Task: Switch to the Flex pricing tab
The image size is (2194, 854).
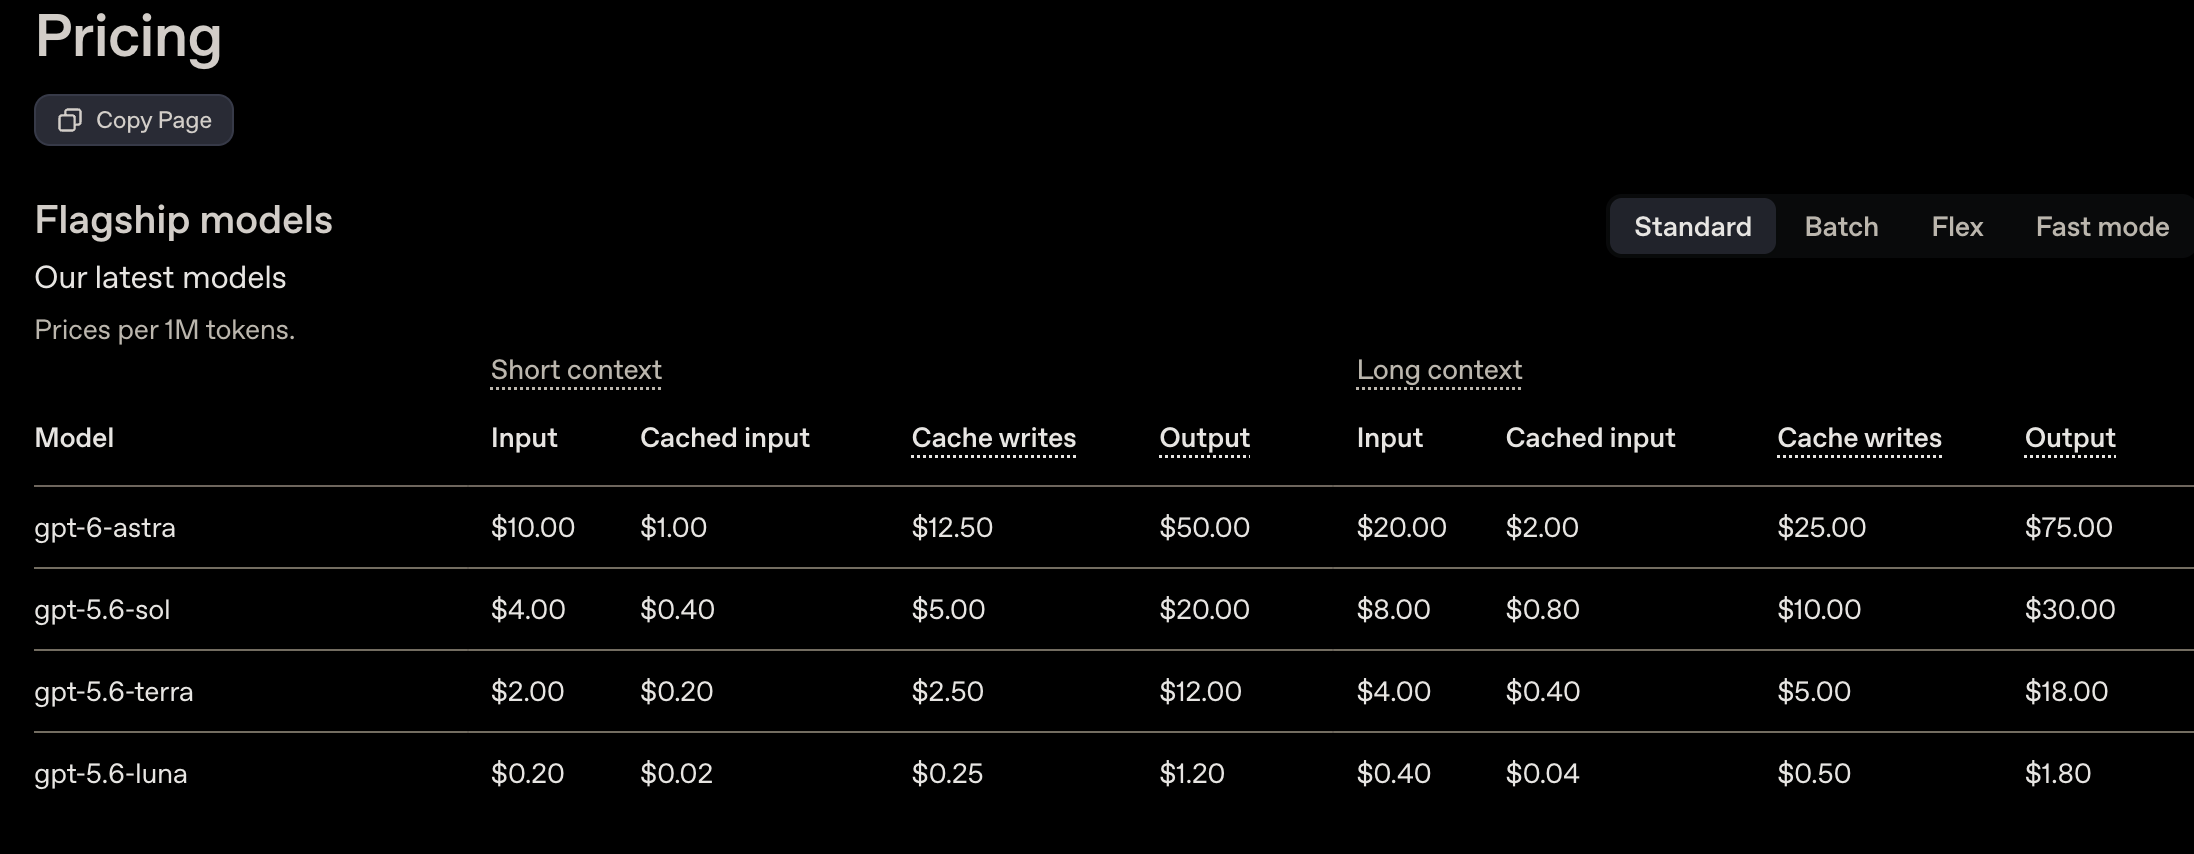Action: coord(1957,226)
